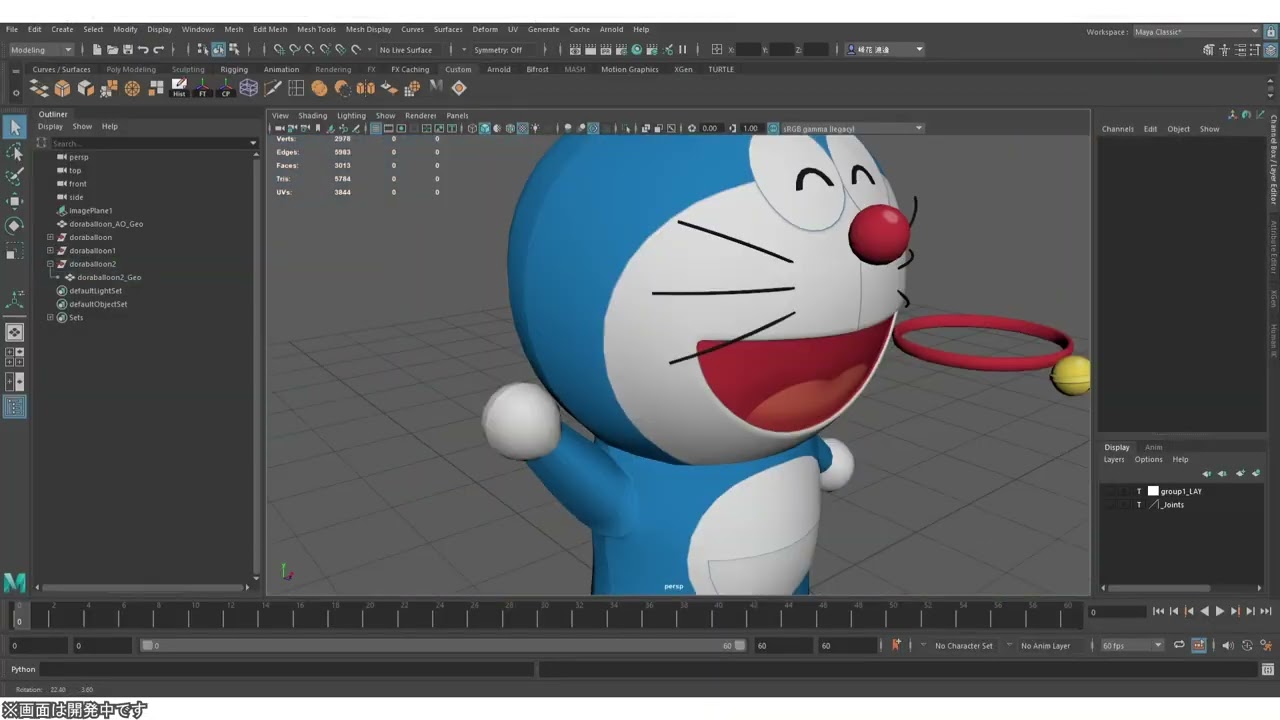Toggle cached playback icon

click(x=1198, y=645)
